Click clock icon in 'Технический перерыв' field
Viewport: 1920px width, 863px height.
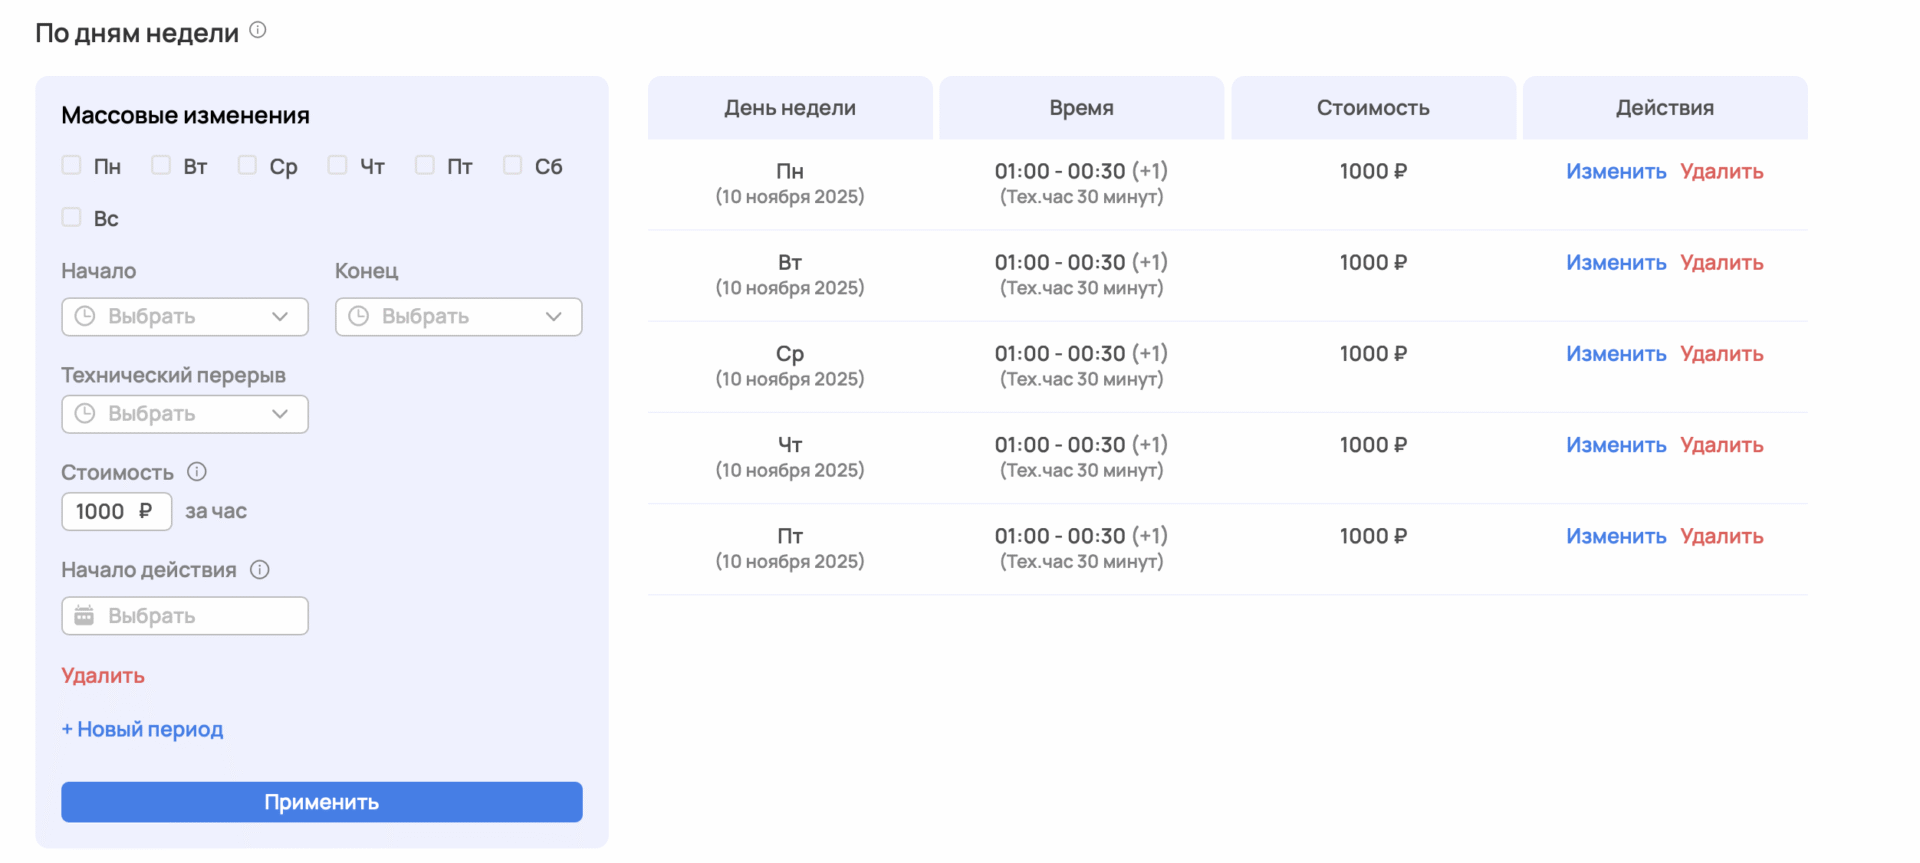pos(85,414)
